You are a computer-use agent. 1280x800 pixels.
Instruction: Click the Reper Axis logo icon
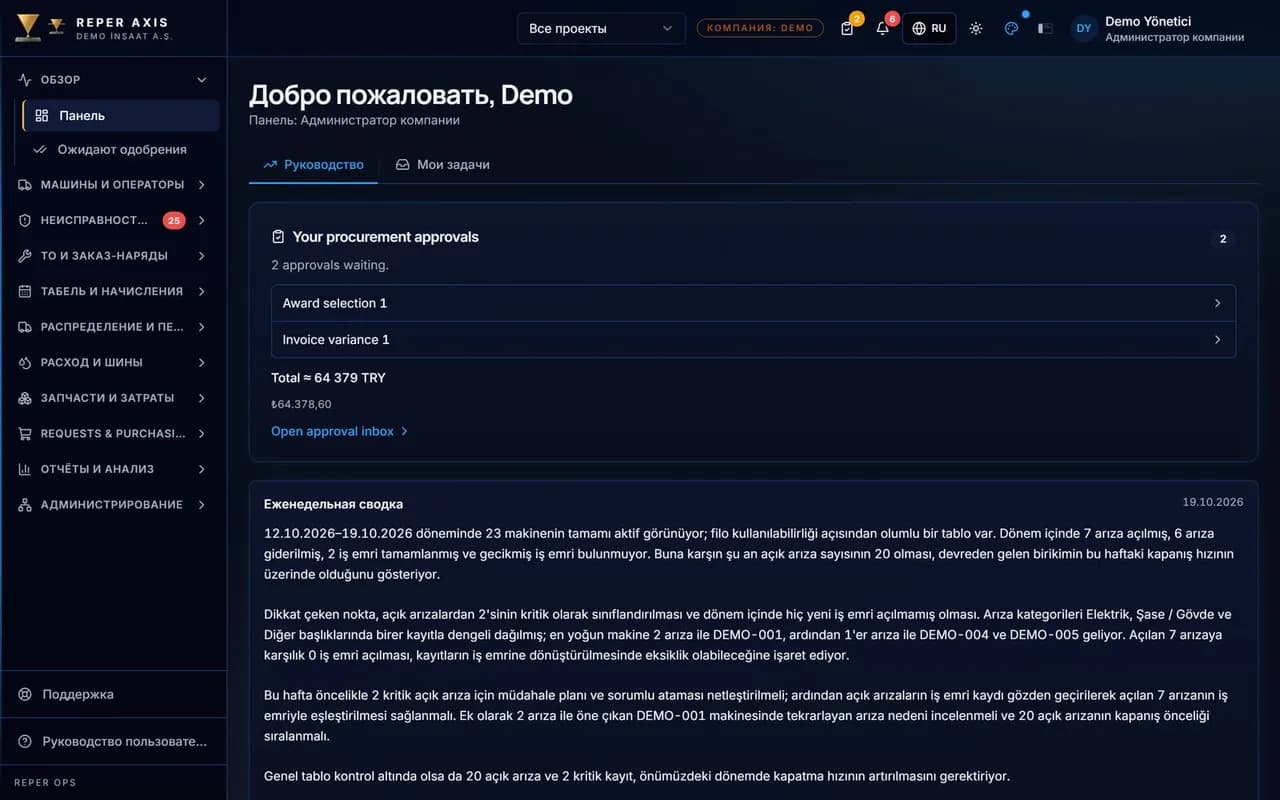click(x=28, y=28)
